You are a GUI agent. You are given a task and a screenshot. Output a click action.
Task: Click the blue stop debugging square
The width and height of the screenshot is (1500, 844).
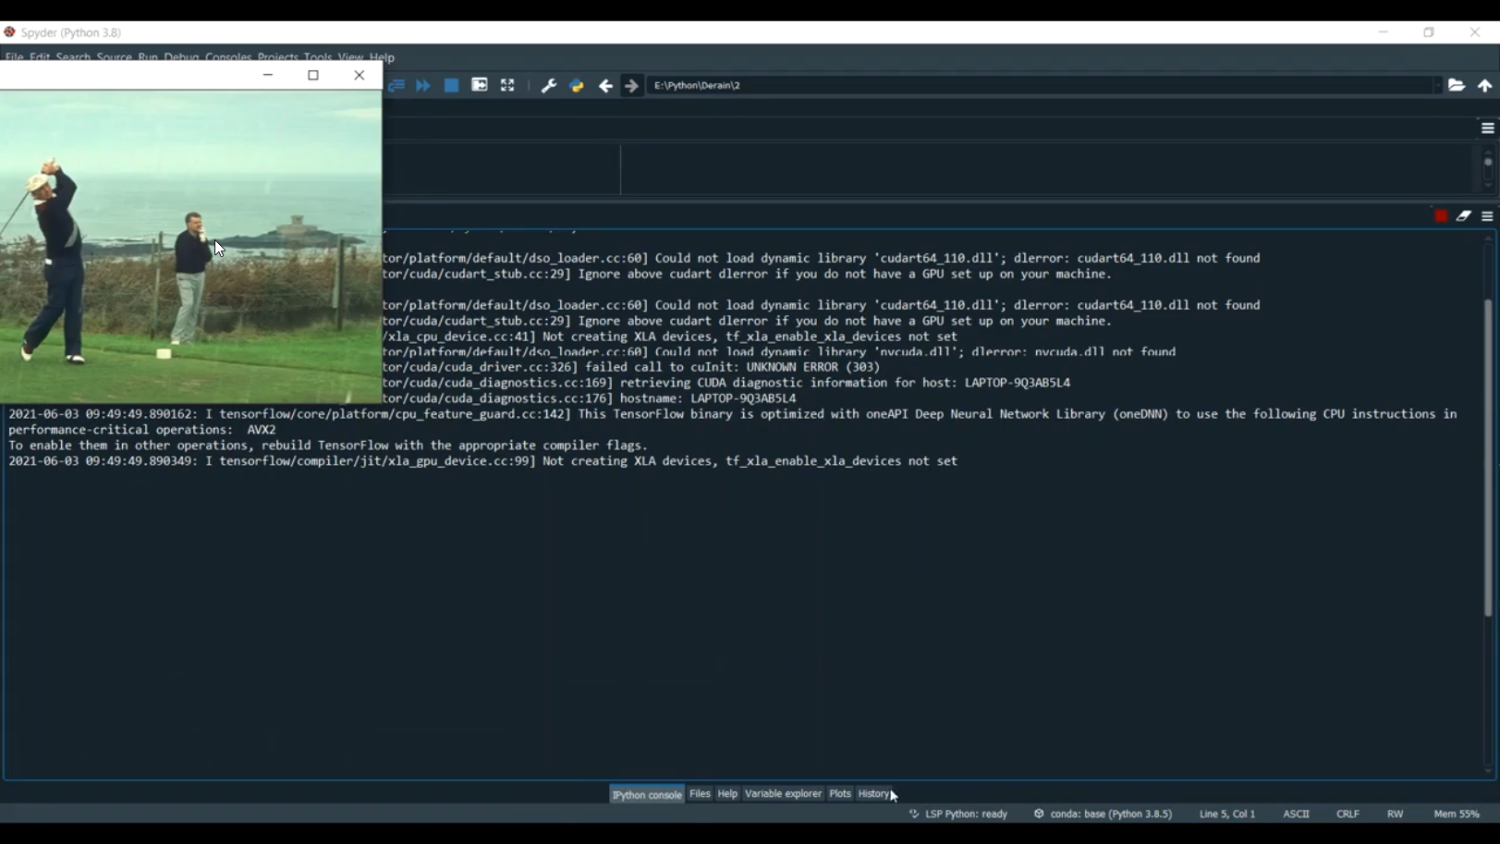pyautogui.click(x=451, y=86)
